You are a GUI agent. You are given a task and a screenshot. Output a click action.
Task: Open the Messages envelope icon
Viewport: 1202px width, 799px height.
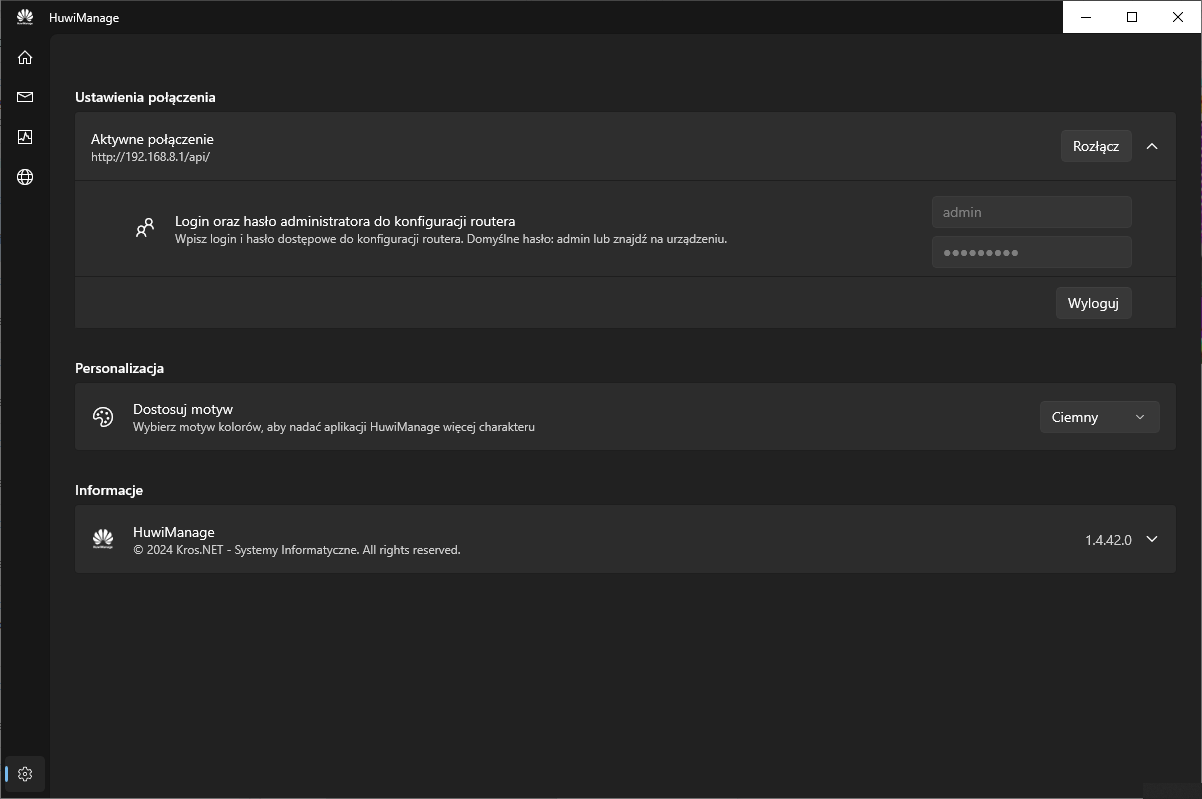pyautogui.click(x=25, y=97)
